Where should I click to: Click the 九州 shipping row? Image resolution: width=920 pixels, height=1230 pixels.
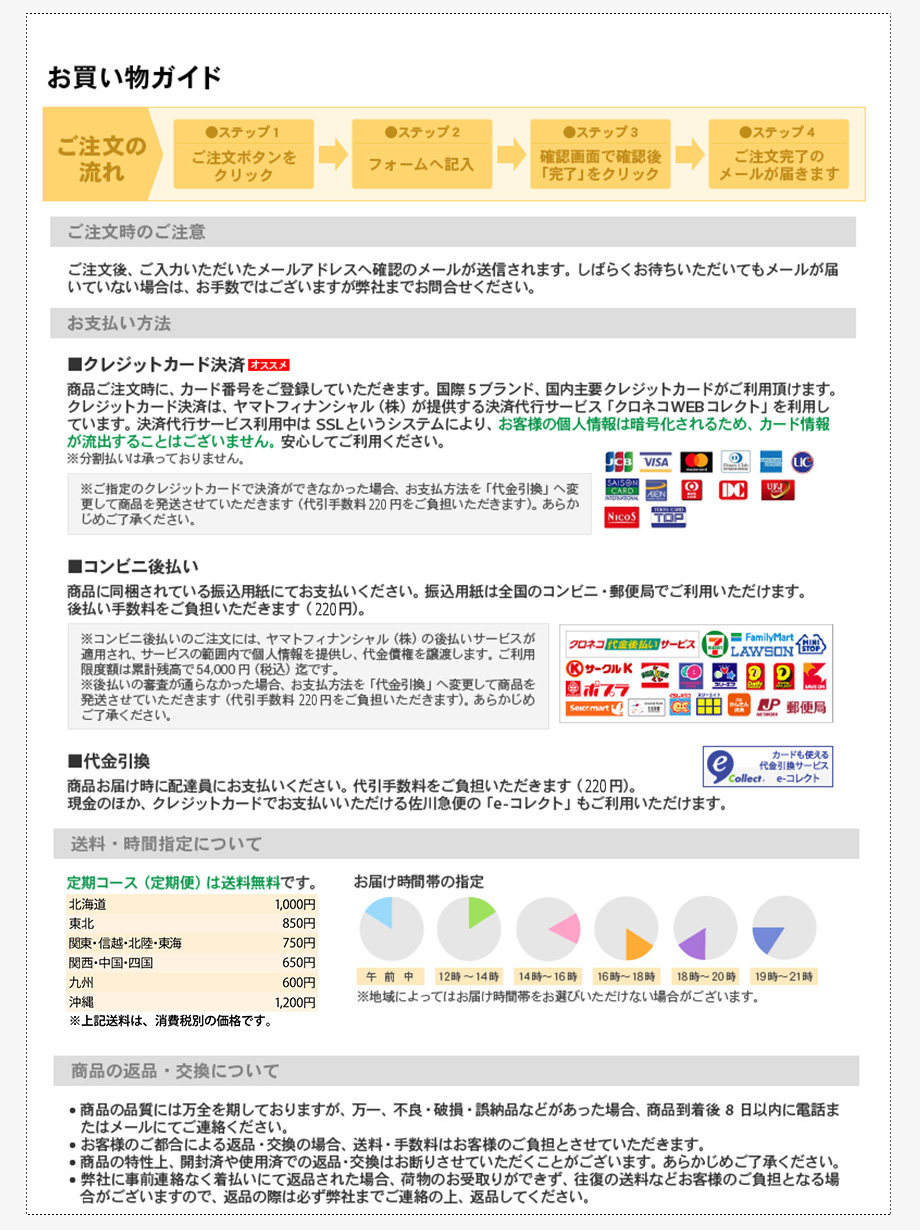pos(192,982)
